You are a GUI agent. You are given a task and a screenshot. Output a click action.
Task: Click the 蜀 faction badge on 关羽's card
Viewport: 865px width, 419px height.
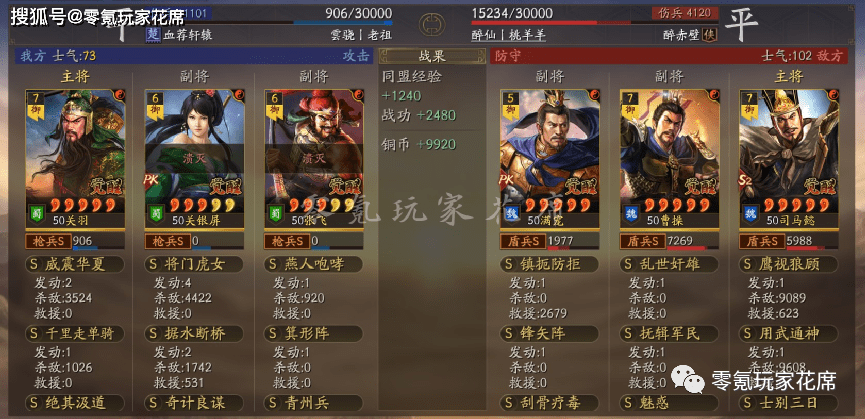click(x=36, y=214)
